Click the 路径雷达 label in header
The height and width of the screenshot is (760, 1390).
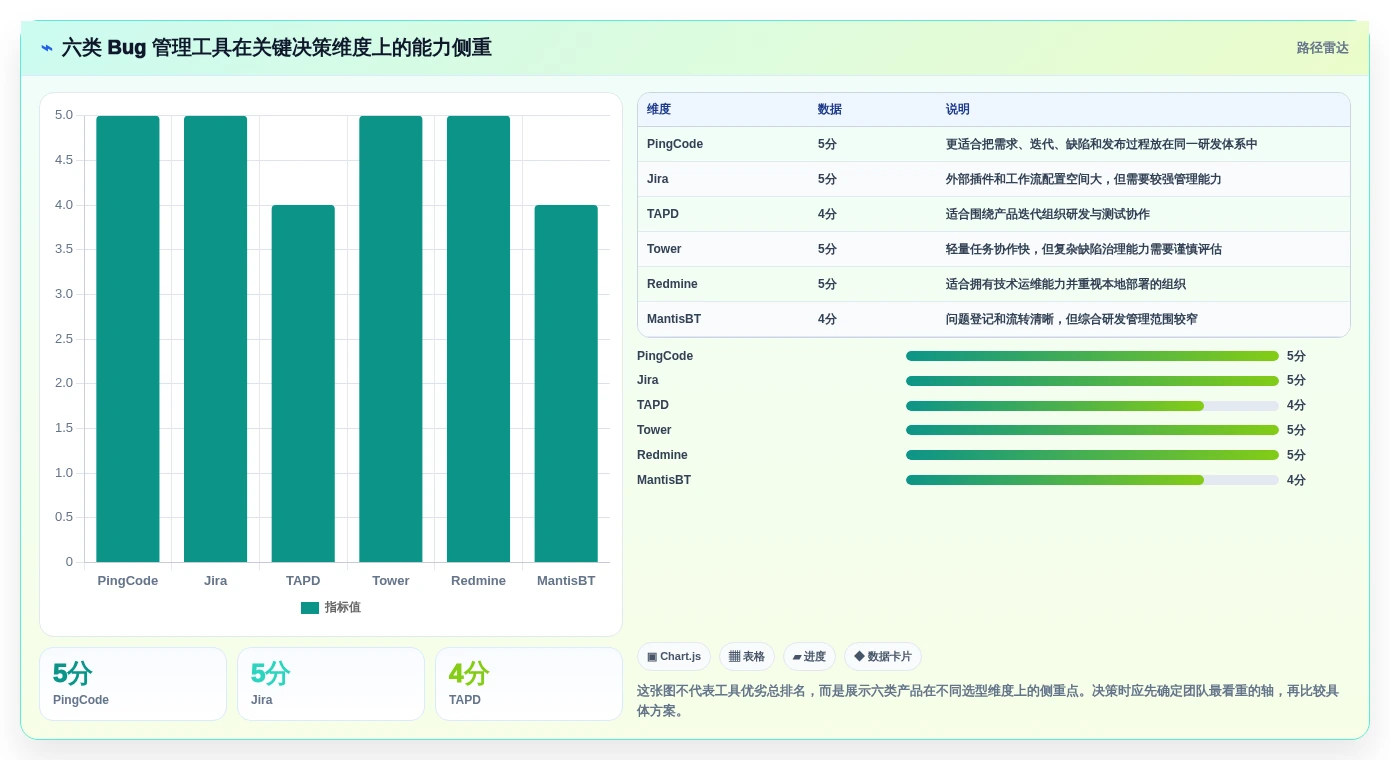1322,48
